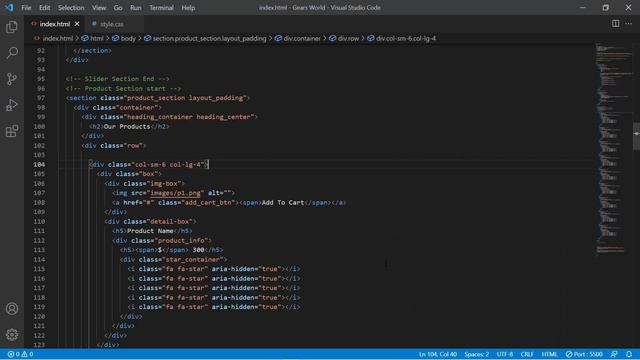Click CRLF end of line selector
The width and height of the screenshot is (640, 360).
point(527,354)
